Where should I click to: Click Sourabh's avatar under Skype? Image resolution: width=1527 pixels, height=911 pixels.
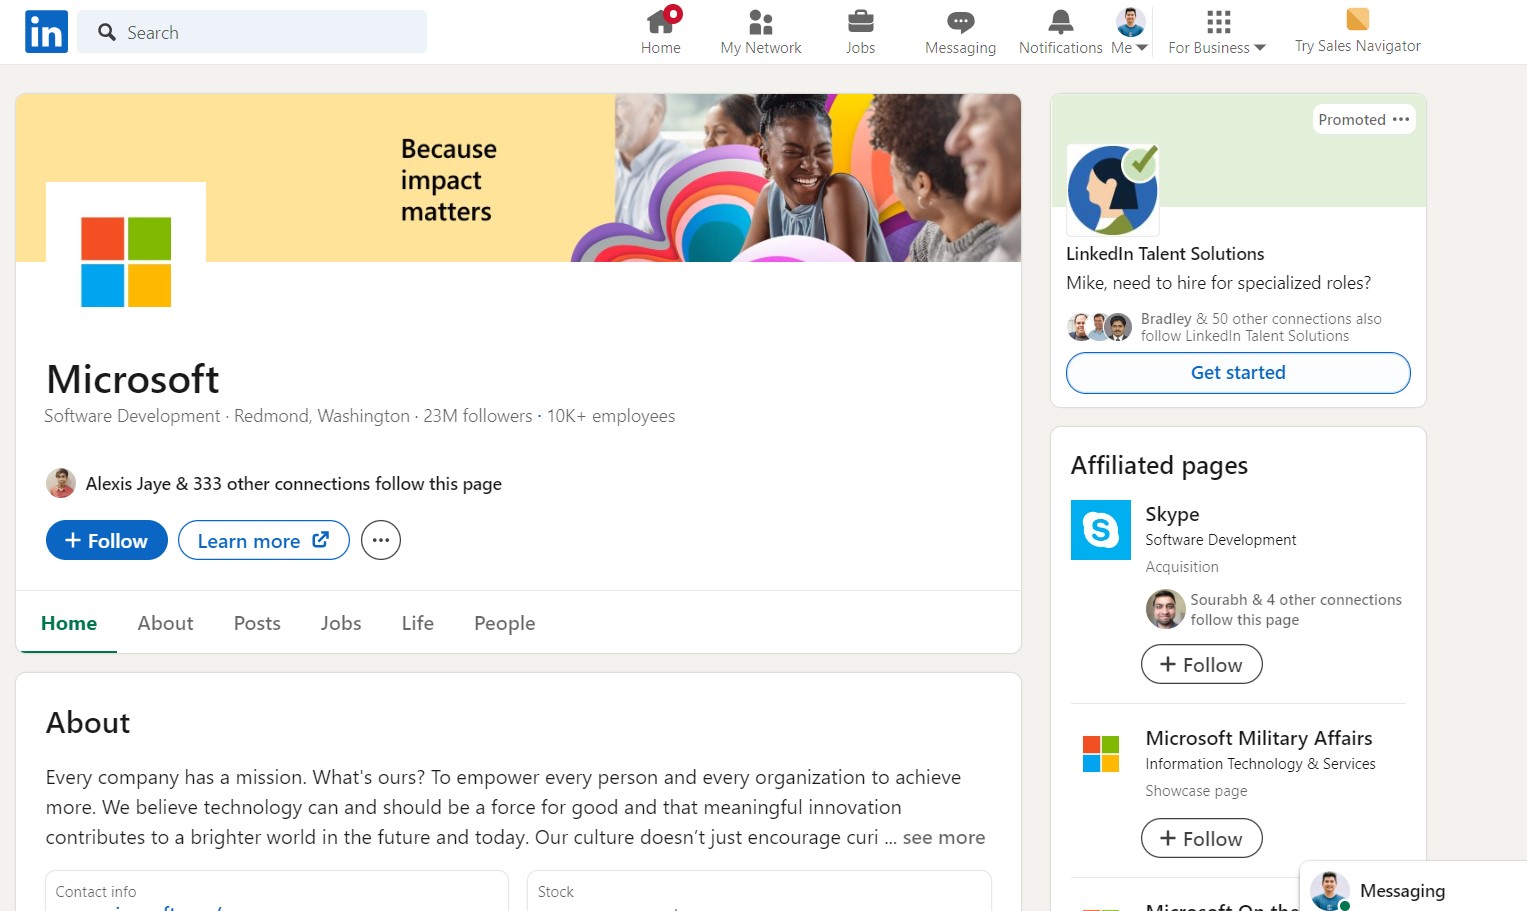[1165, 609]
